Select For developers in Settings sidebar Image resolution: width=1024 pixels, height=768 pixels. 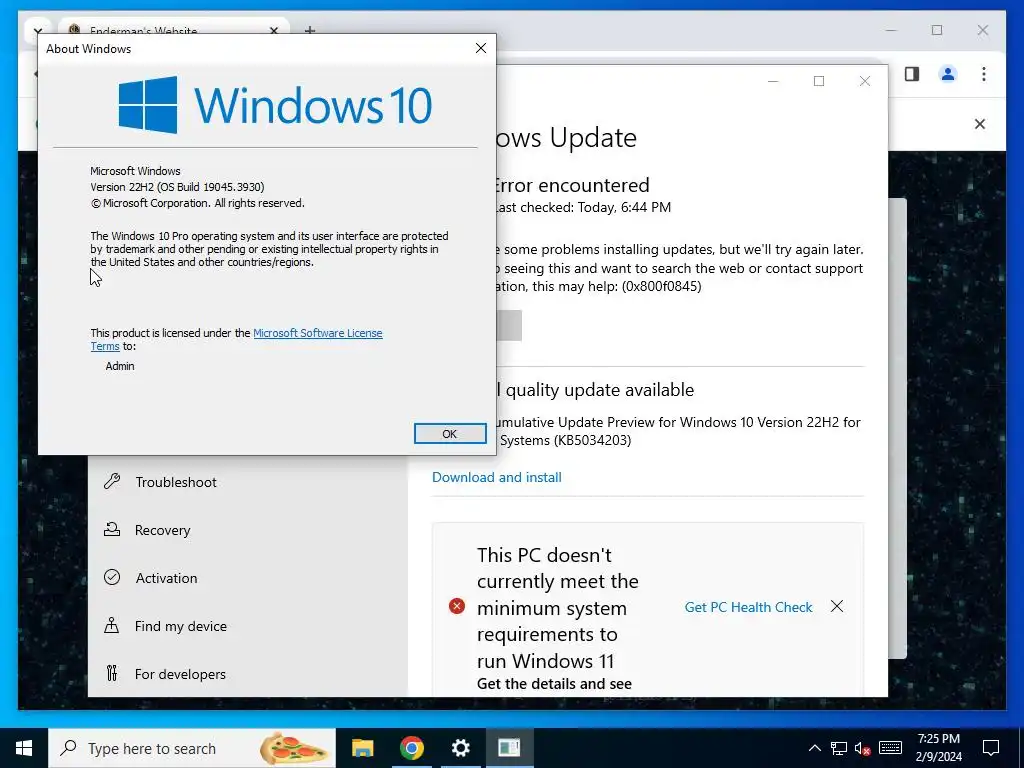point(180,674)
